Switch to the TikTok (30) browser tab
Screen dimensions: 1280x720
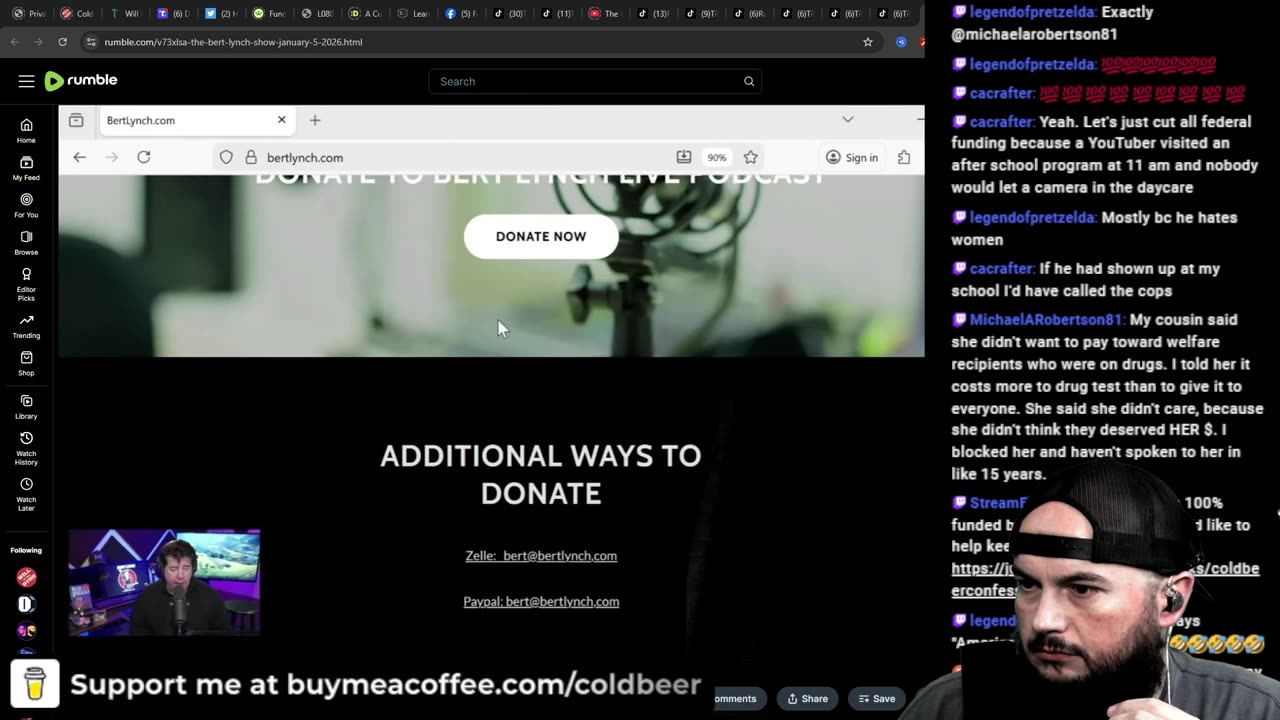click(x=509, y=13)
